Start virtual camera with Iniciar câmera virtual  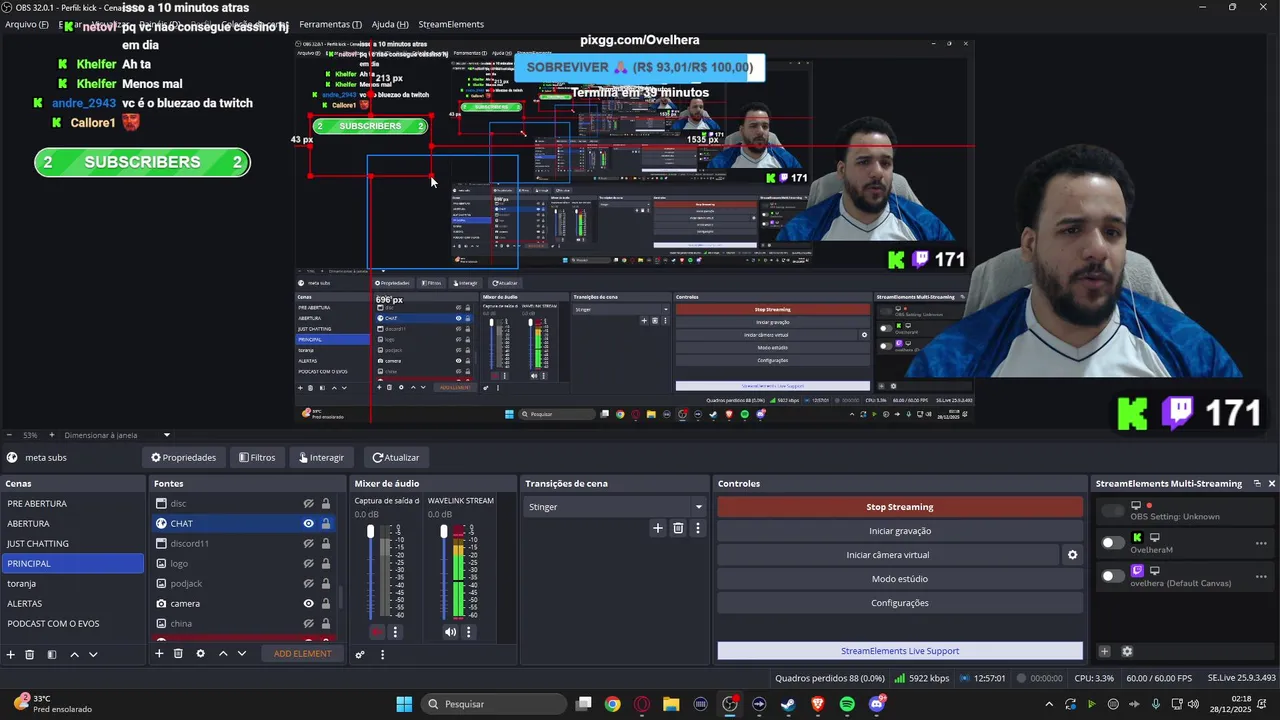pyautogui.click(x=888, y=555)
